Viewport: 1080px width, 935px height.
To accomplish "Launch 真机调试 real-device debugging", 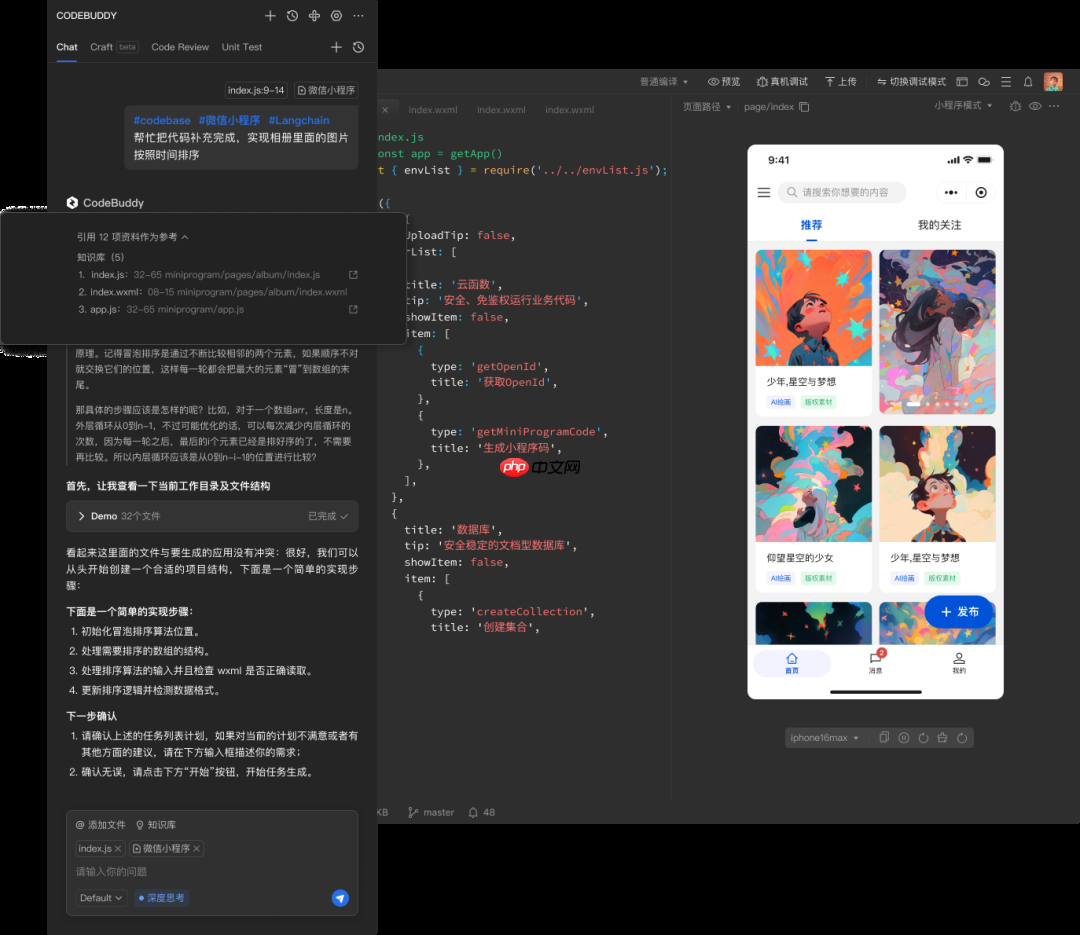I will click(x=783, y=82).
